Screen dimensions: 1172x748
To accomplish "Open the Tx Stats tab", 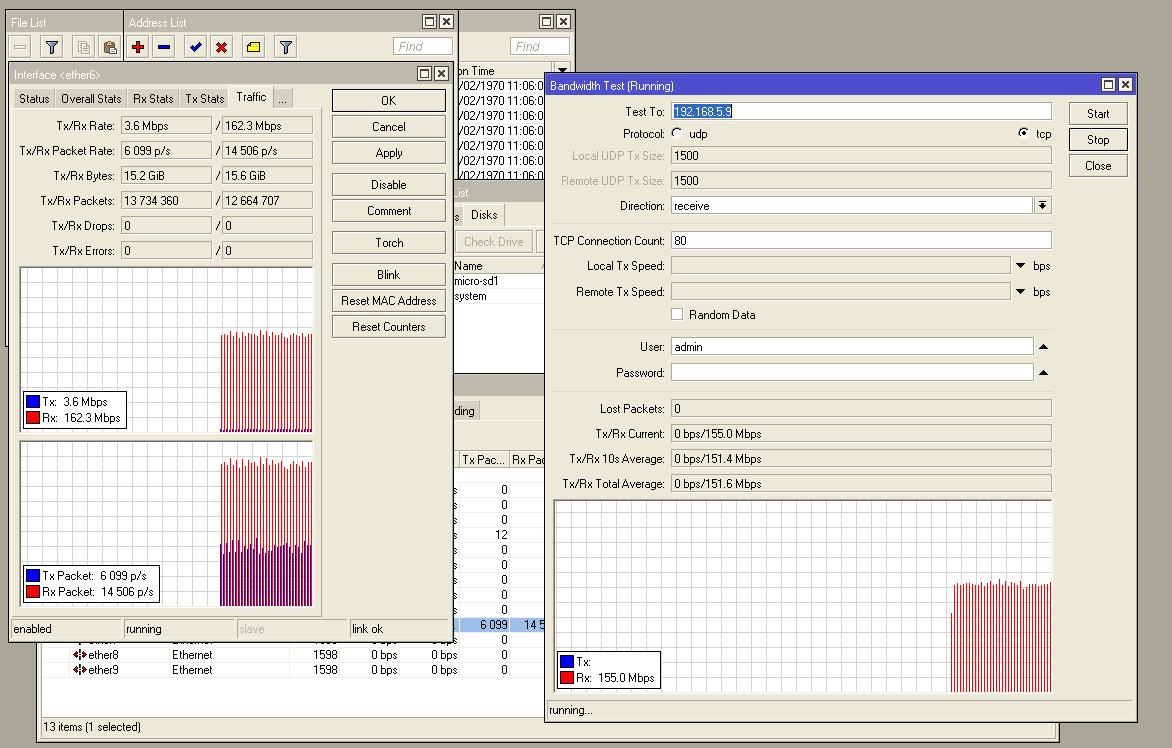I will [204, 99].
